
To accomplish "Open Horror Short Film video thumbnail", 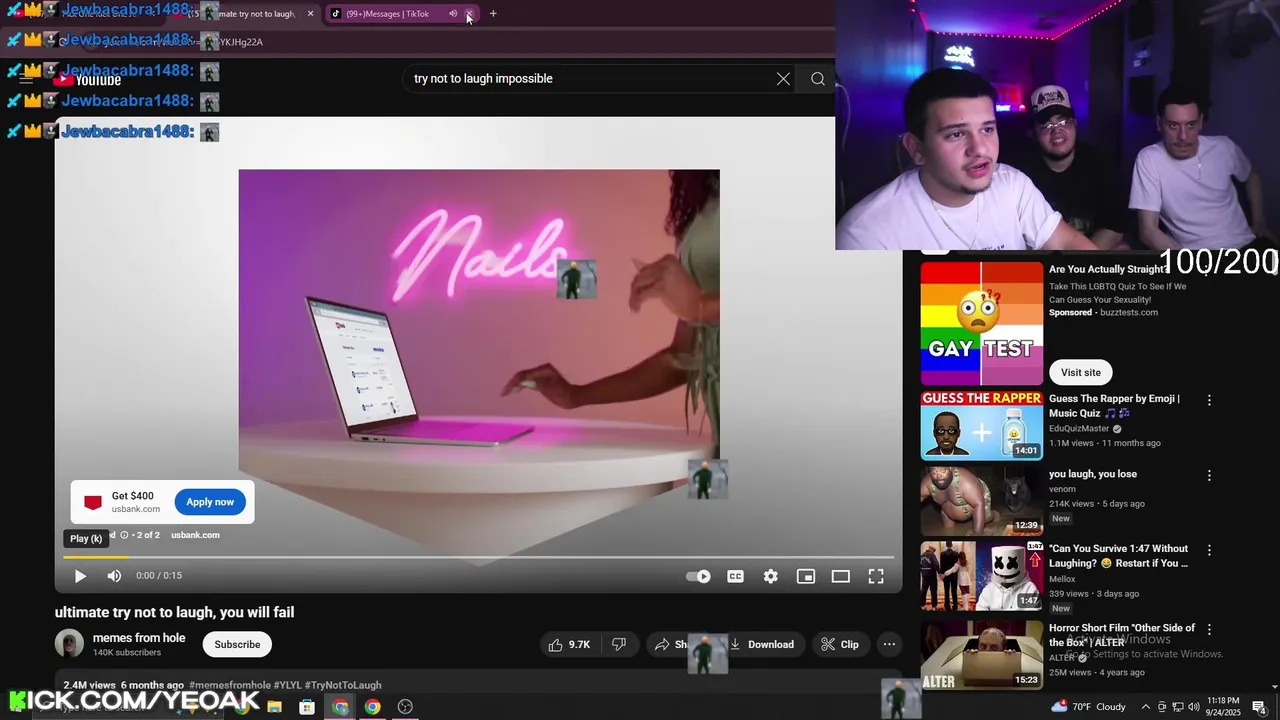I will (x=981, y=655).
